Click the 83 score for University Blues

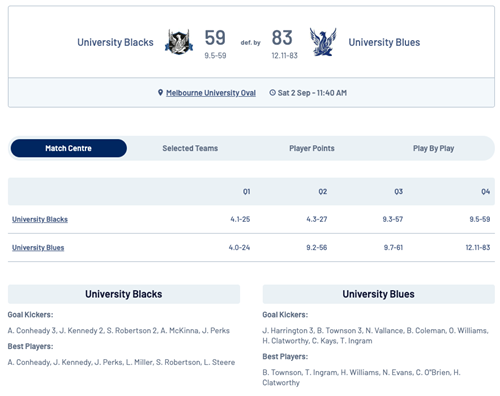click(x=282, y=38)
